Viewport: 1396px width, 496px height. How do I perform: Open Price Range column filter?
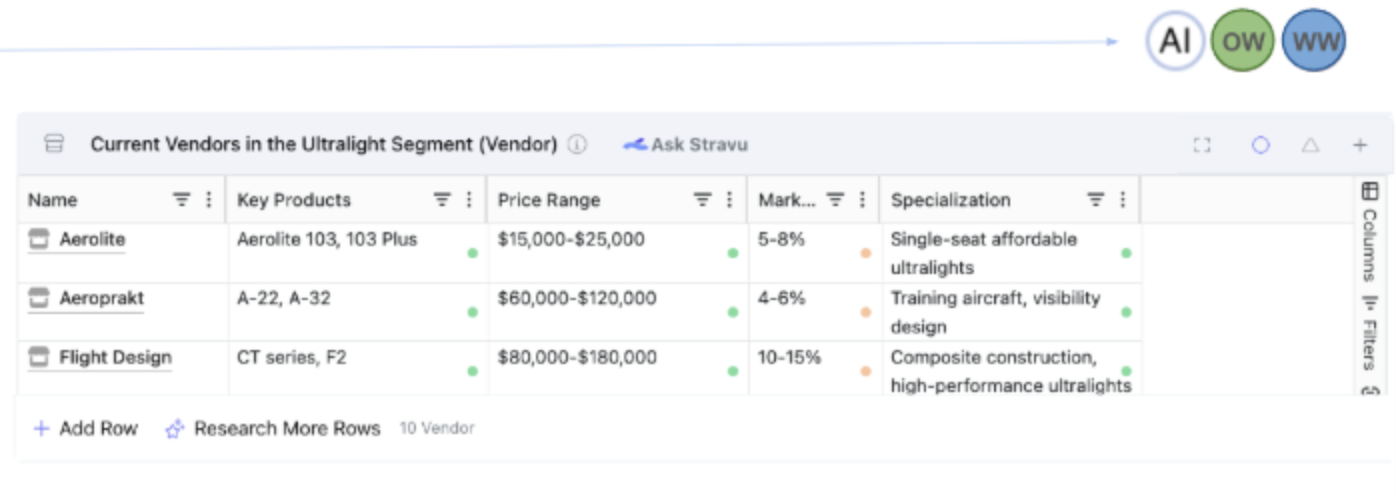[x=703, y=200]
